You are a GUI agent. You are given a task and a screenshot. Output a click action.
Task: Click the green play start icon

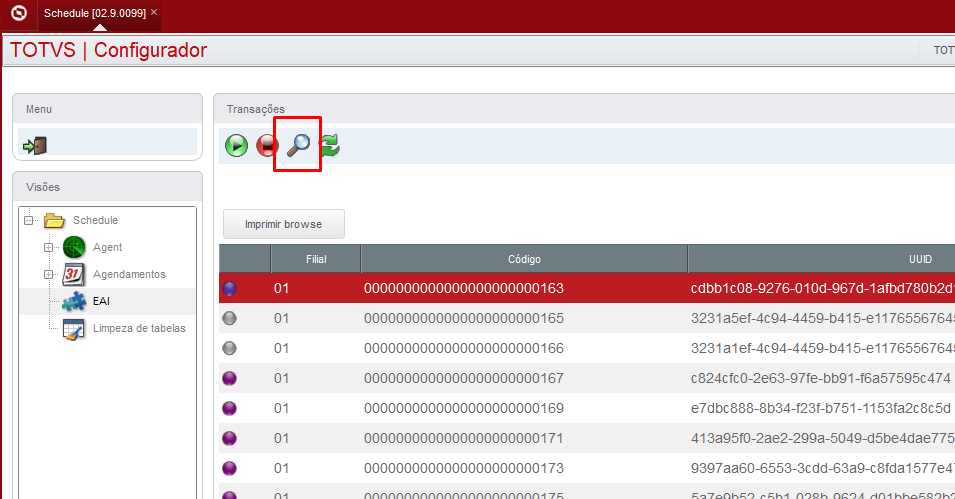click(236, 146)
